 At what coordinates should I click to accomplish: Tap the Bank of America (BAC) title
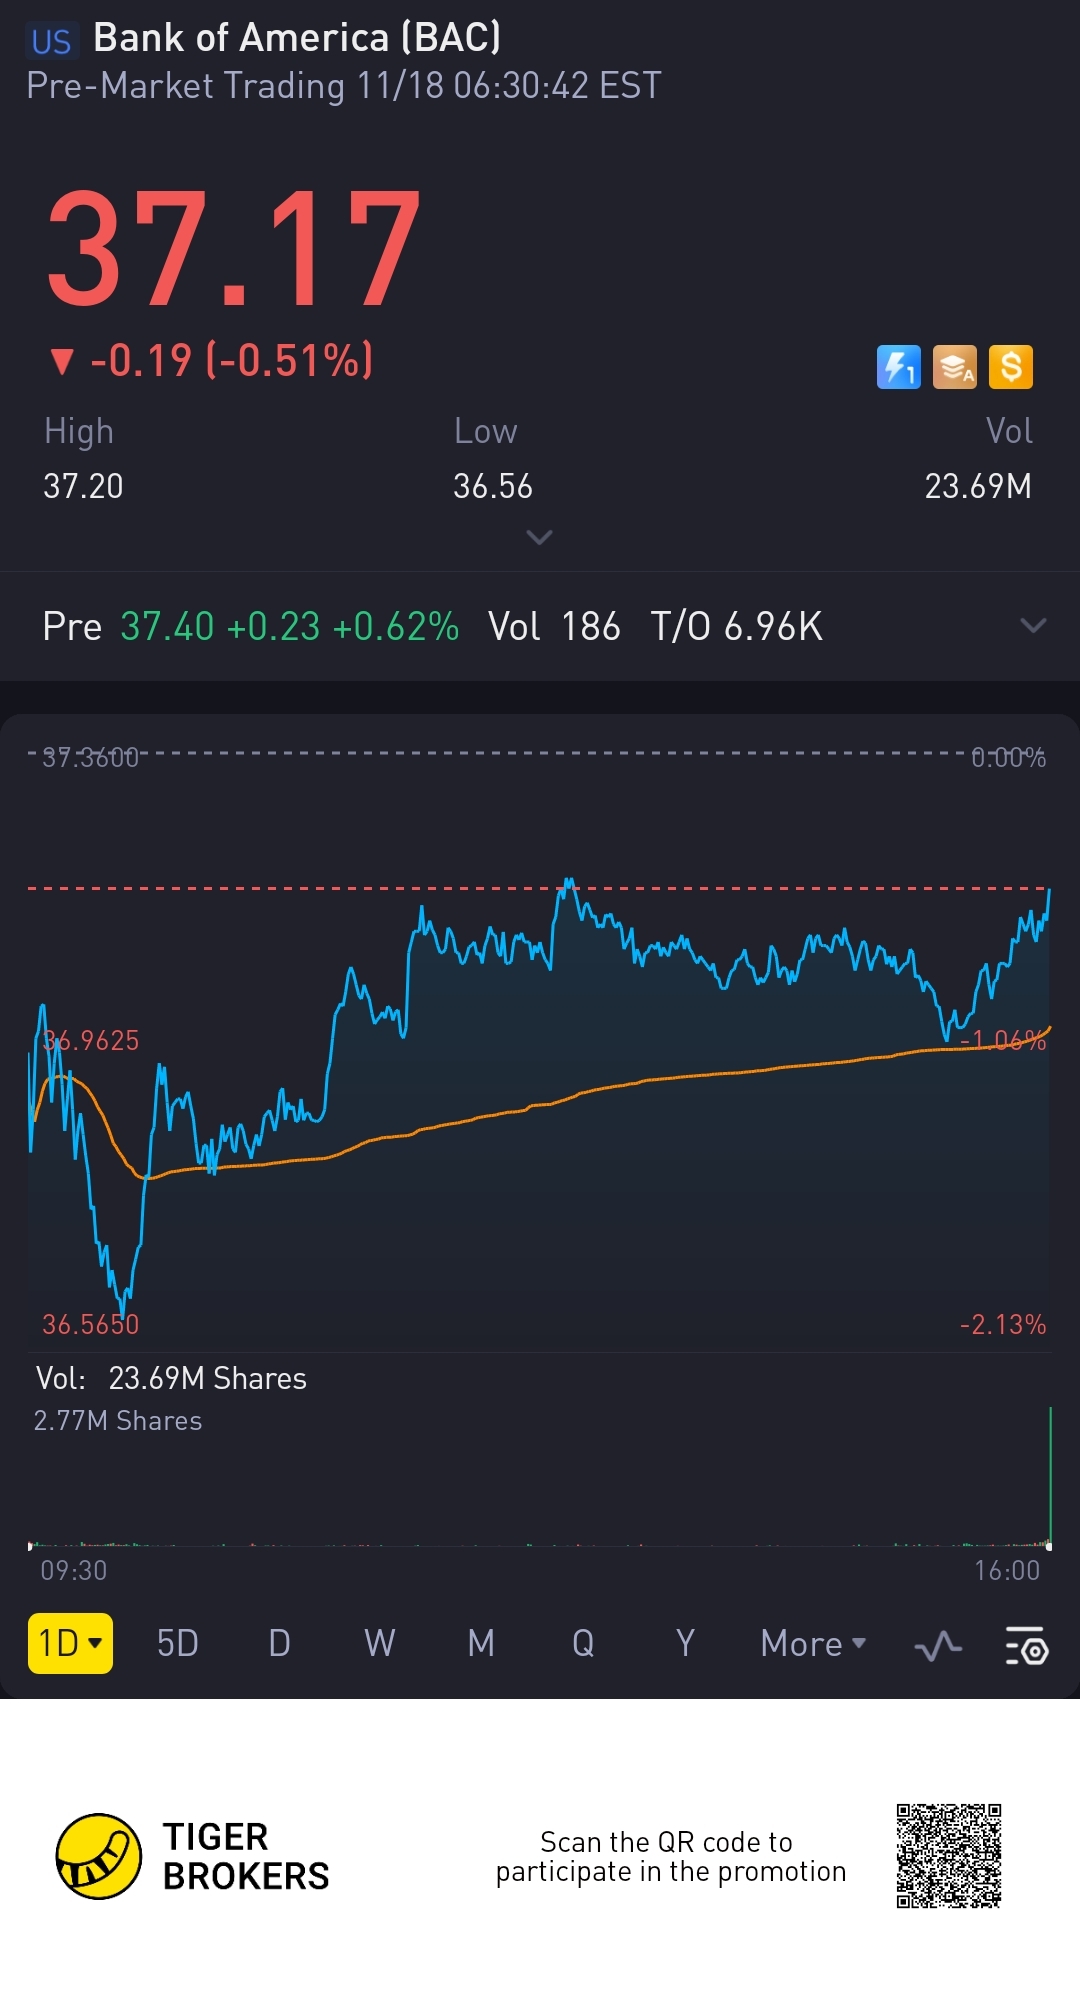tap(297, 38)
